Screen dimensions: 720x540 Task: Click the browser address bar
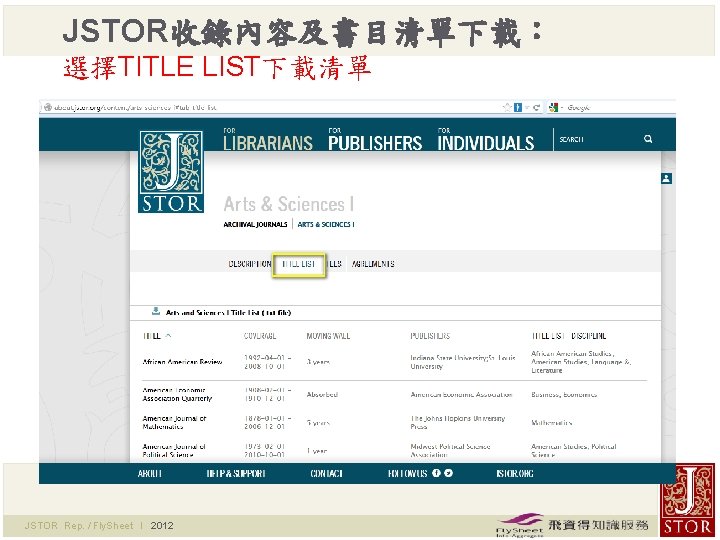coord(271,107)
